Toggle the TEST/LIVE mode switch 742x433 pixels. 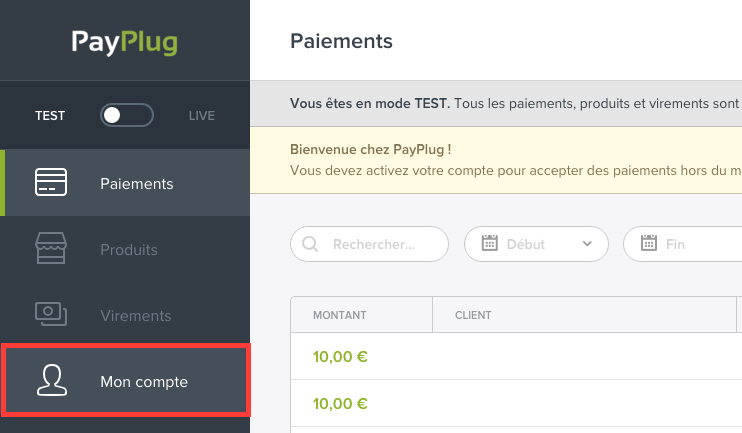tap(127, 115)
